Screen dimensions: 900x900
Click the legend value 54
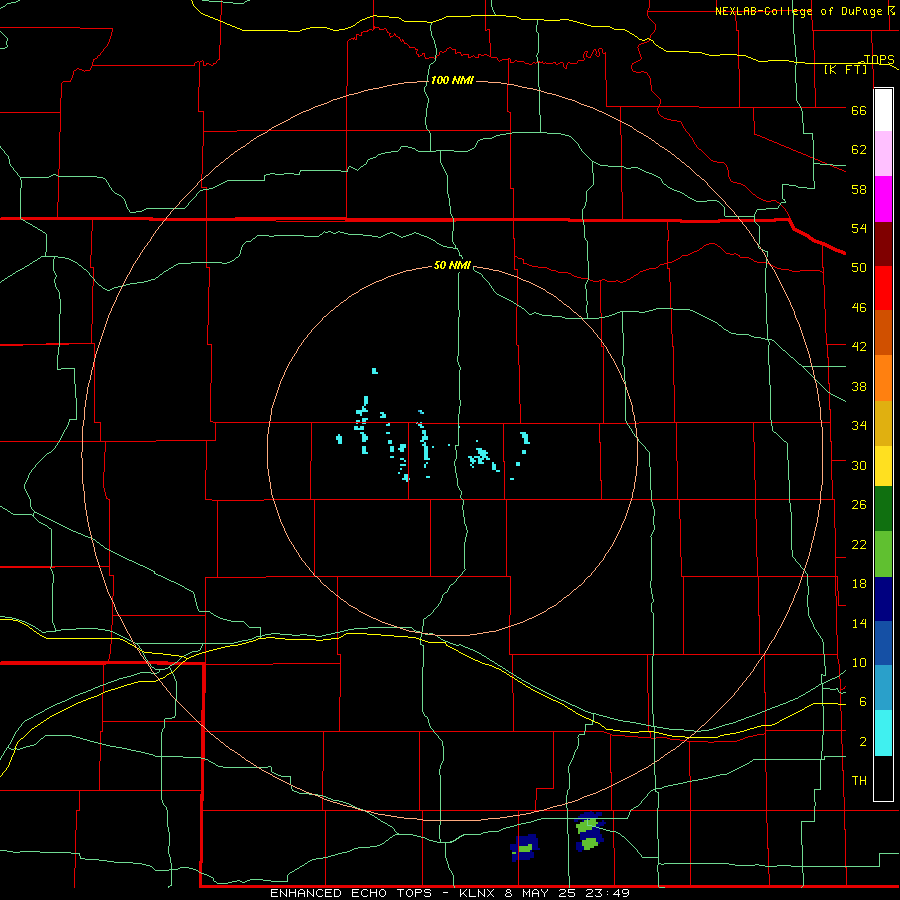(859, 228)
